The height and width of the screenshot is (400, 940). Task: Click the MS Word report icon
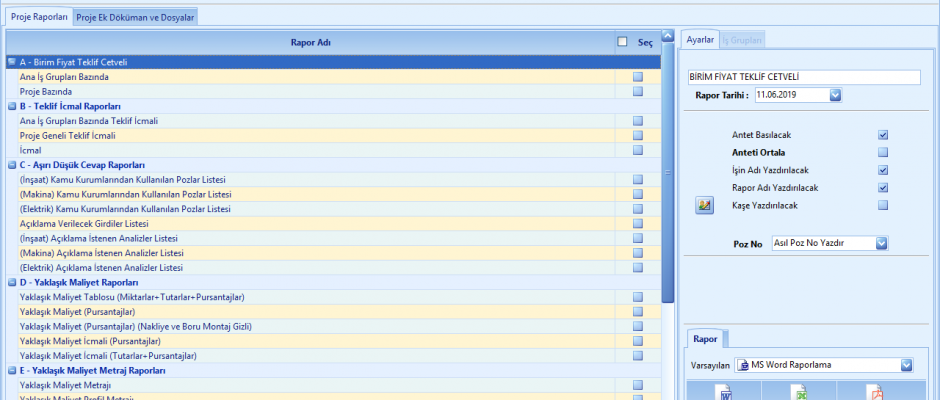click(x=727, y=393)
